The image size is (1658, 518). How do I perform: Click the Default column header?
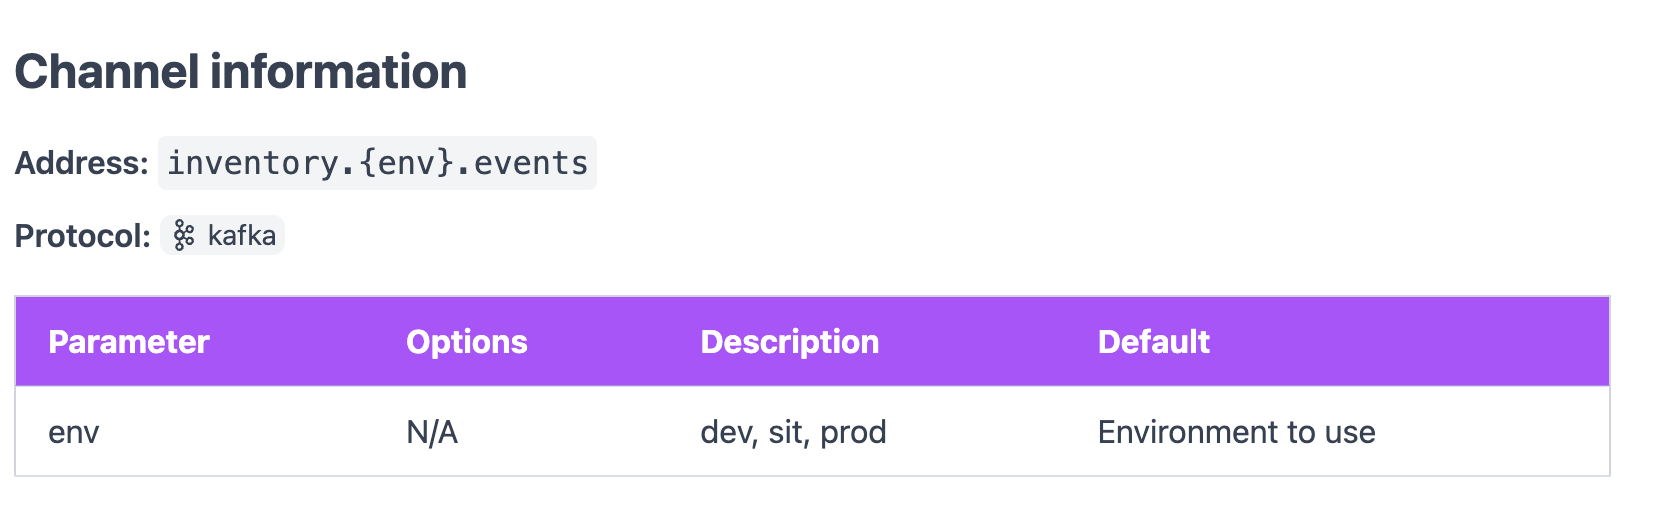click(1154, 342)
